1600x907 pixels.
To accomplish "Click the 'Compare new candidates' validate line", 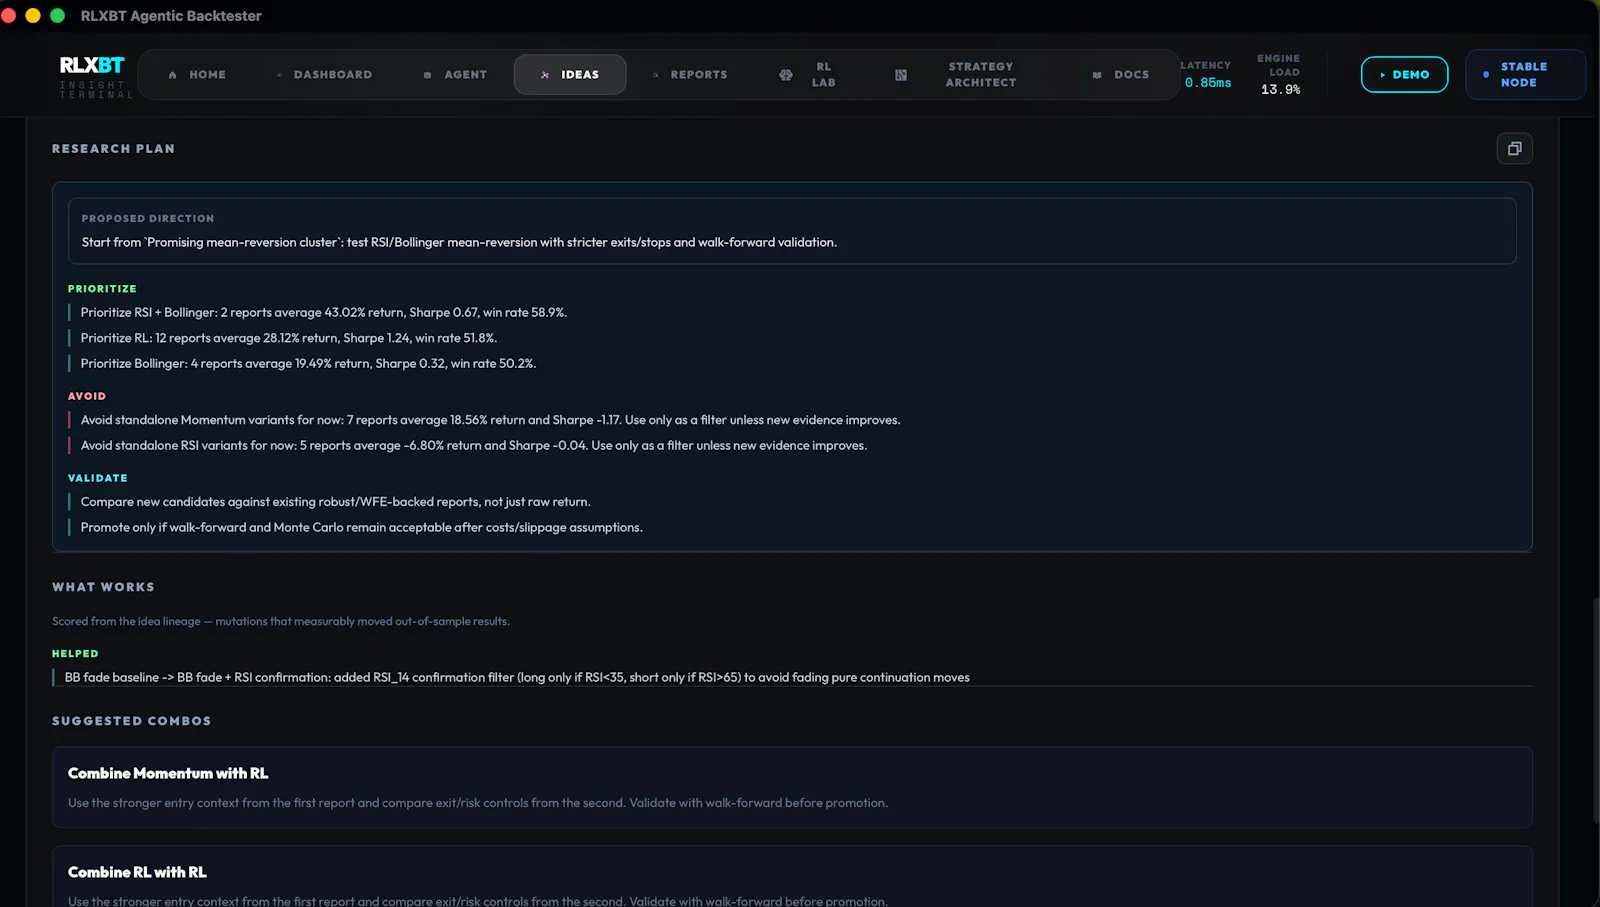I will tap(335, 502).
